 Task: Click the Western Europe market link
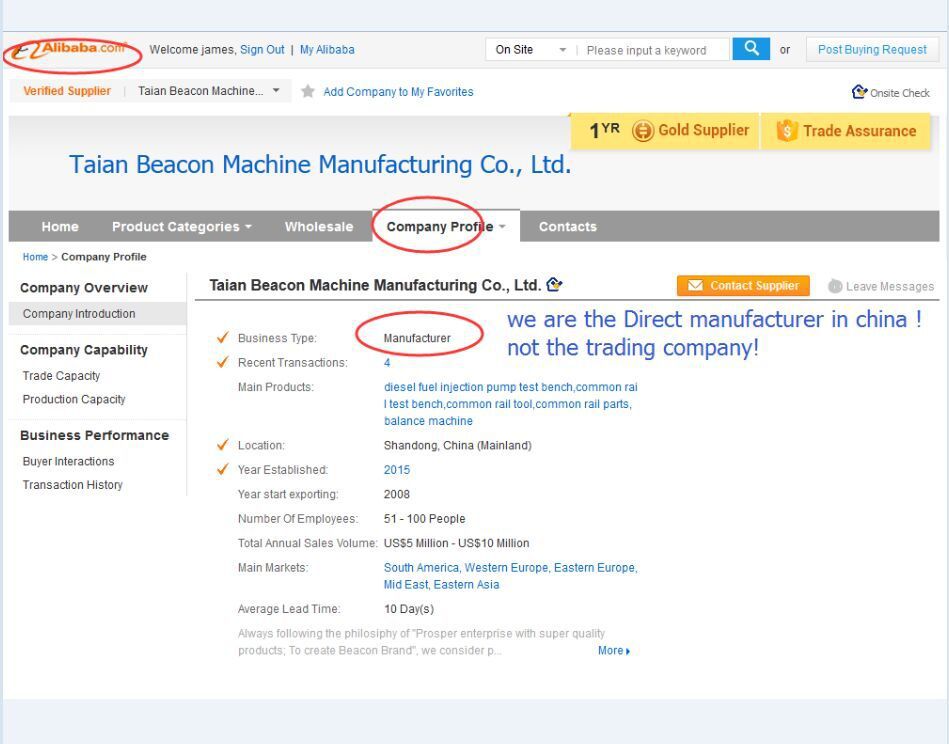click(x=506, y=568)
